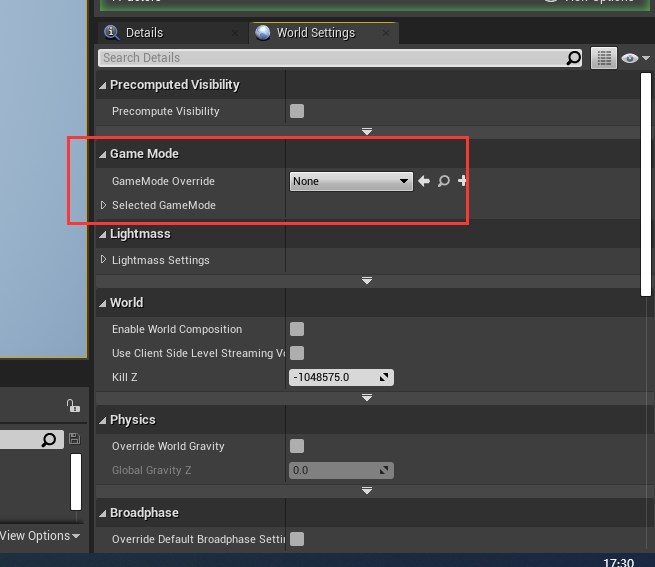Click the taskbar clock showing 17:30
Viewport: 655px width, 567px height.
[618, 562]
